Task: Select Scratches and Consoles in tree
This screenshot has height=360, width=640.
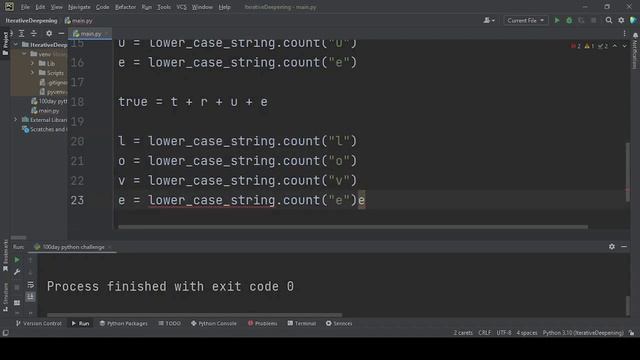Action: (x=45, y=129)
